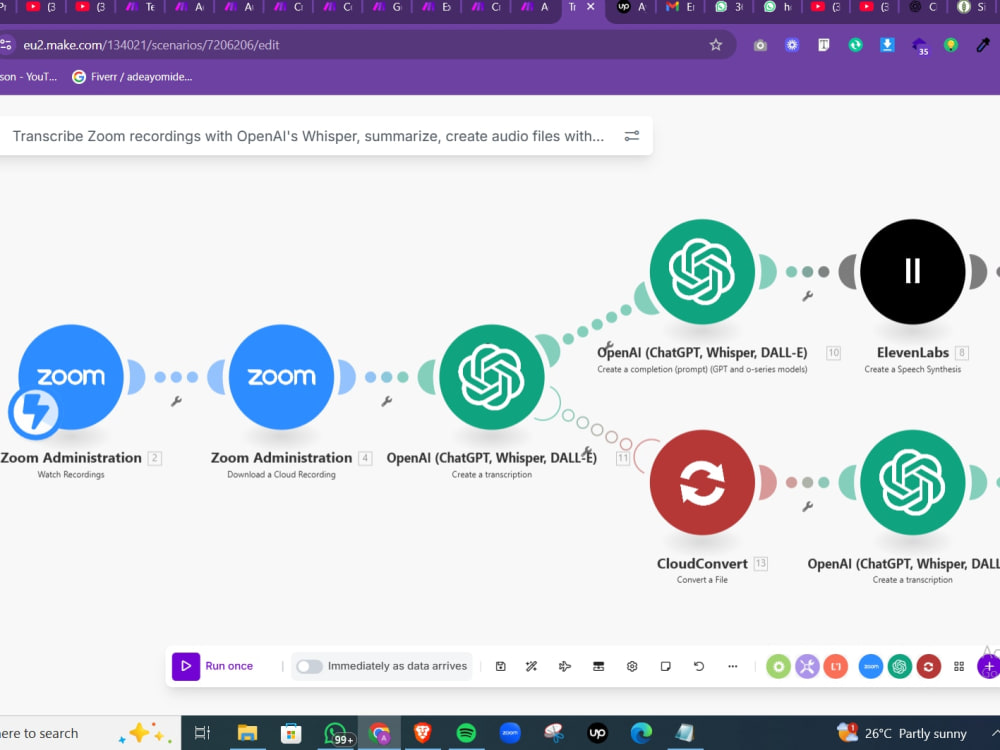Open File Explorer from the taskbar
1000x750 pixels.
(247, 733)
